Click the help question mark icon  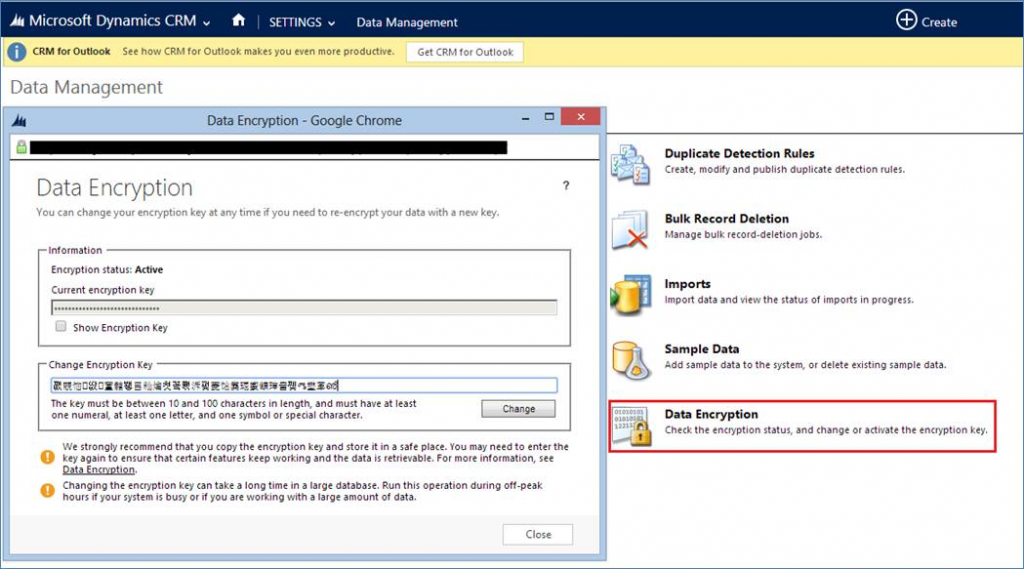(566, 186)
